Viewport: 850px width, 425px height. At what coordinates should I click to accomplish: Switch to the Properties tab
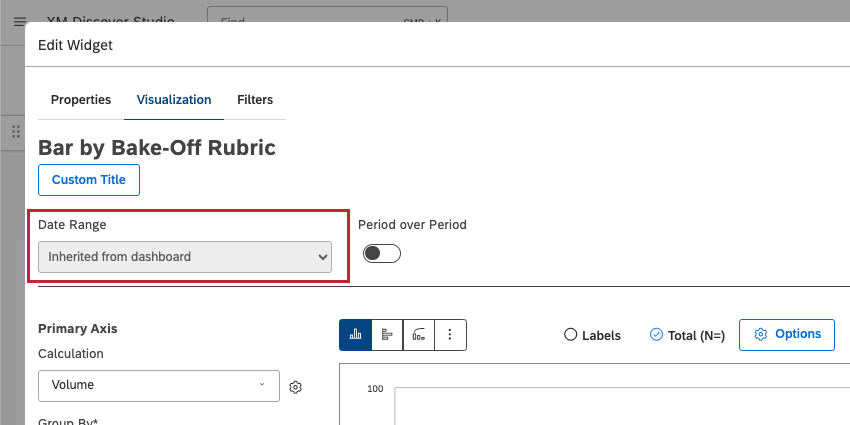point(80,100)
